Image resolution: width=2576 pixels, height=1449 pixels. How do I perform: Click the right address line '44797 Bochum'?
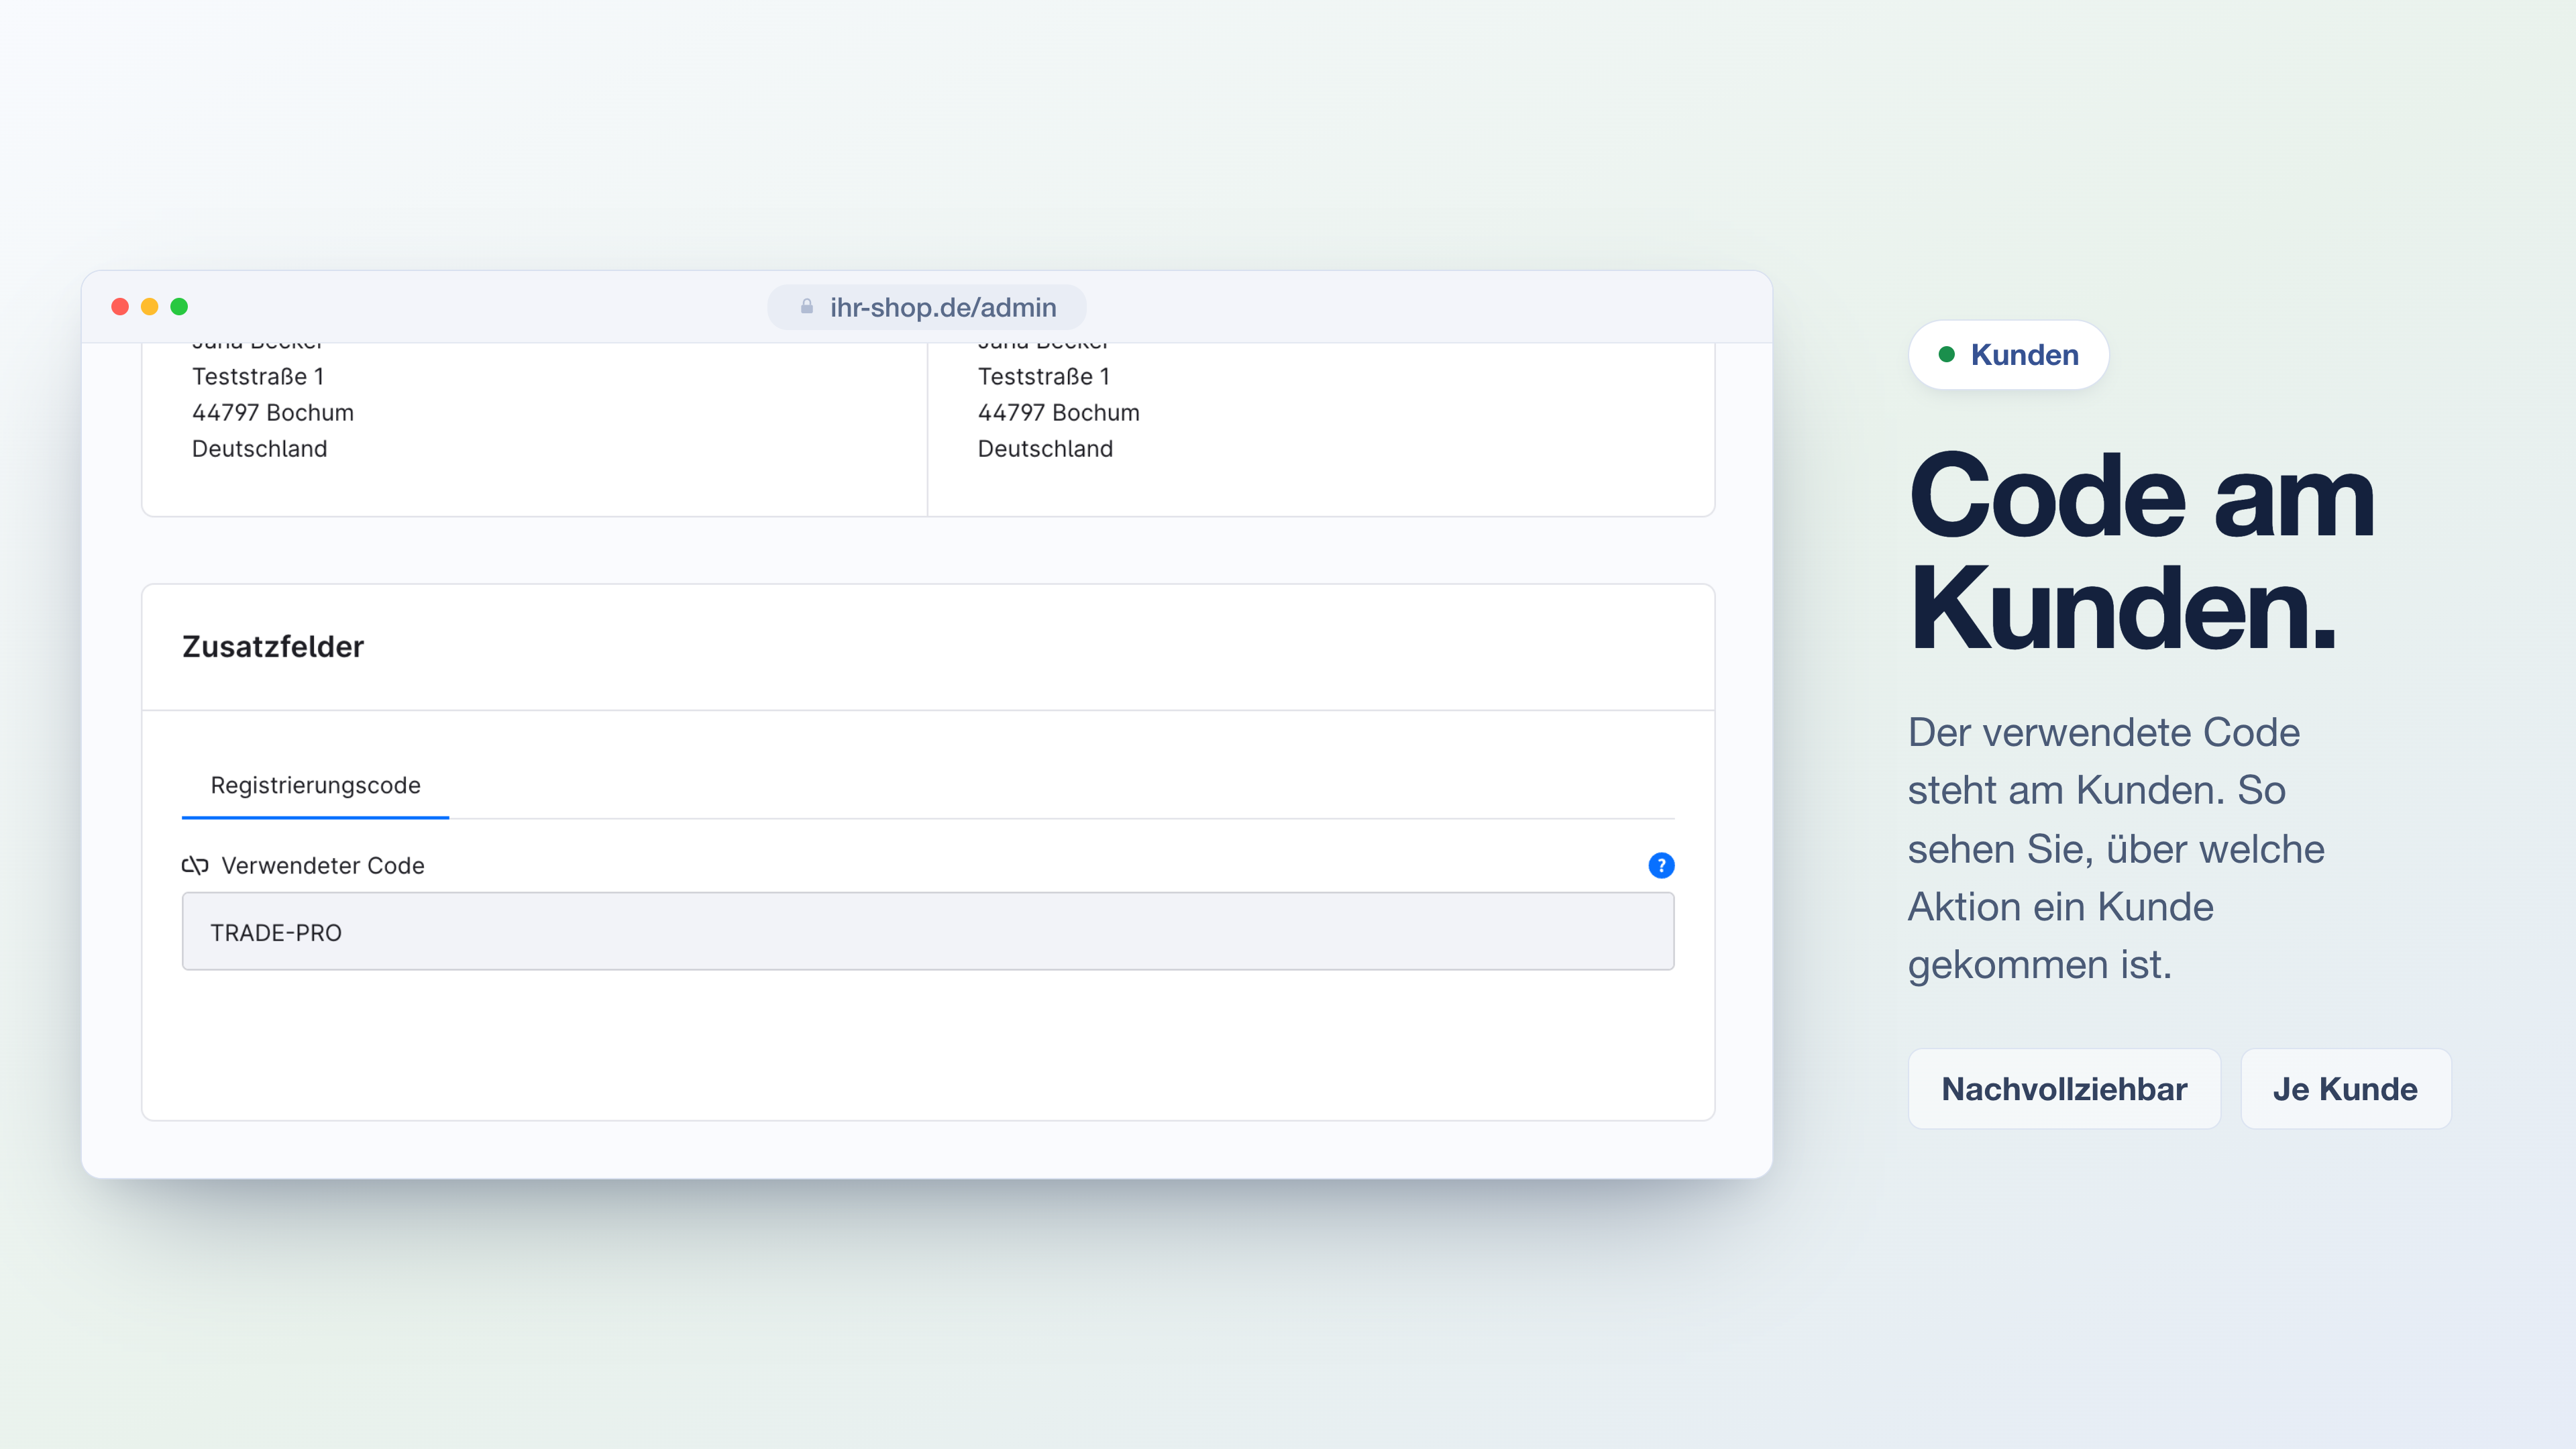coord(1059,413)
